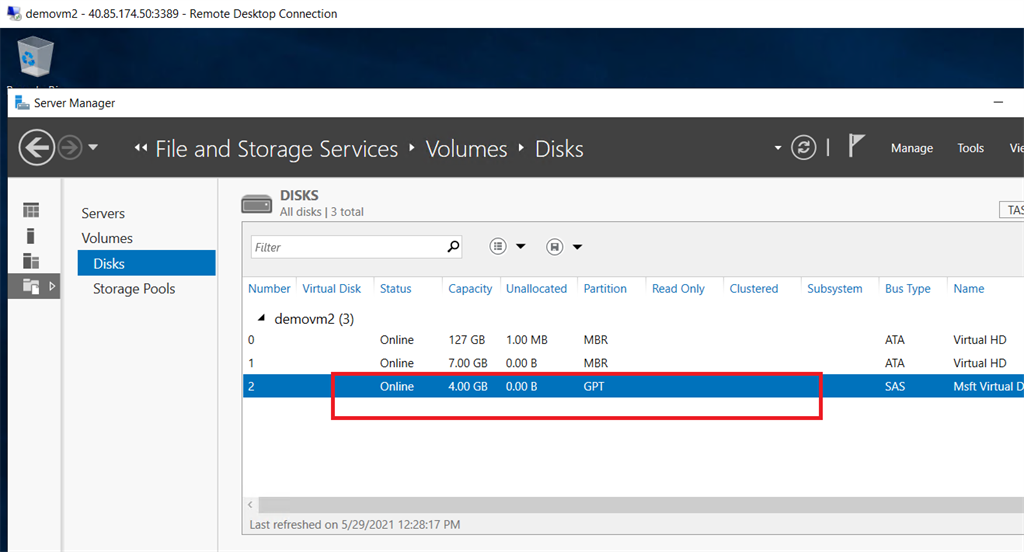The height and width of the screenshot is (552, 1024).
Task: Select disk 2 row with 4.00 GB
Action: click(633, 386)
